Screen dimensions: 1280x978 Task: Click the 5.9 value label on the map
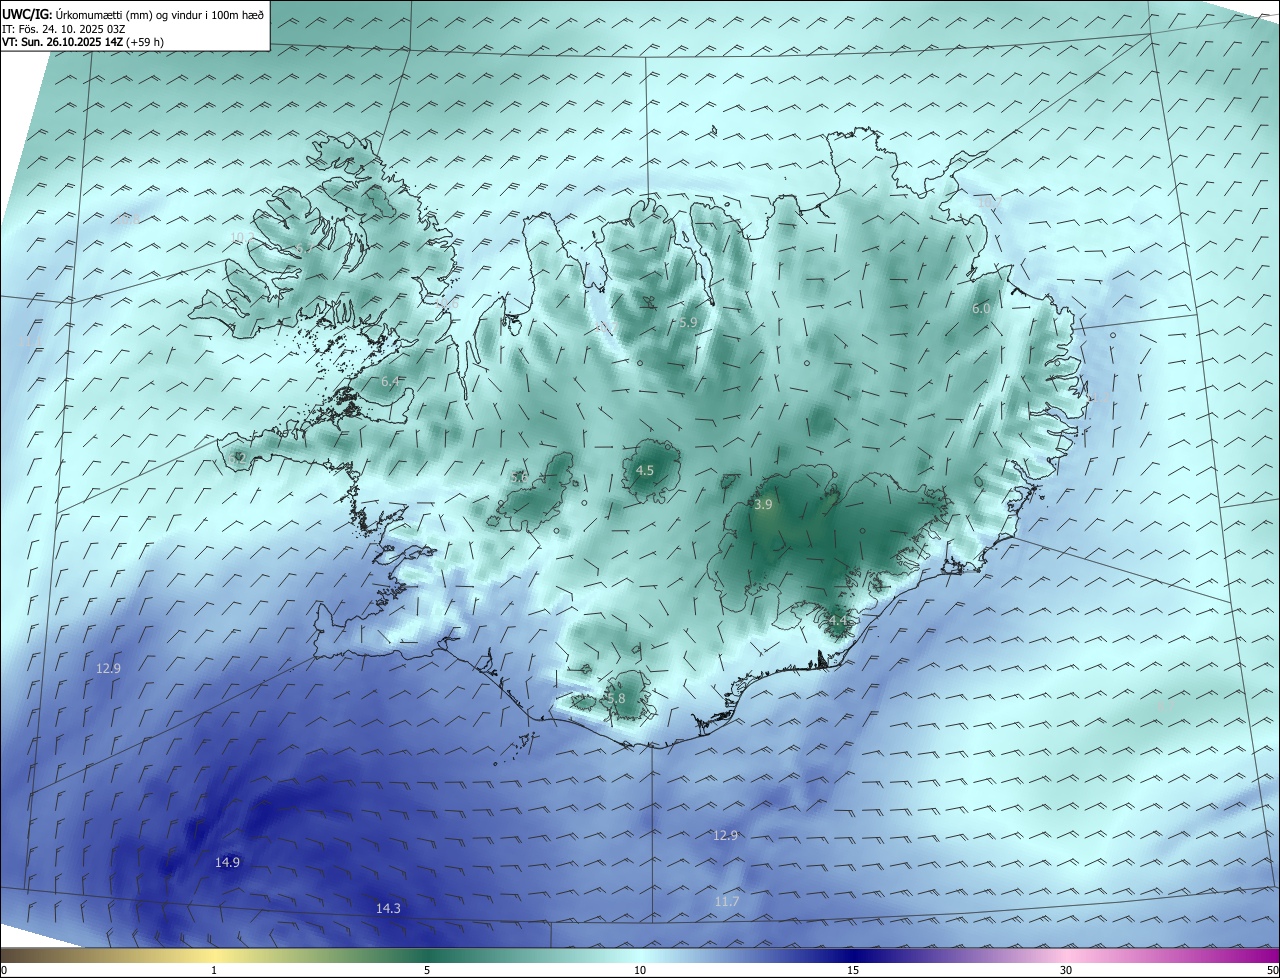click(687, 322)
